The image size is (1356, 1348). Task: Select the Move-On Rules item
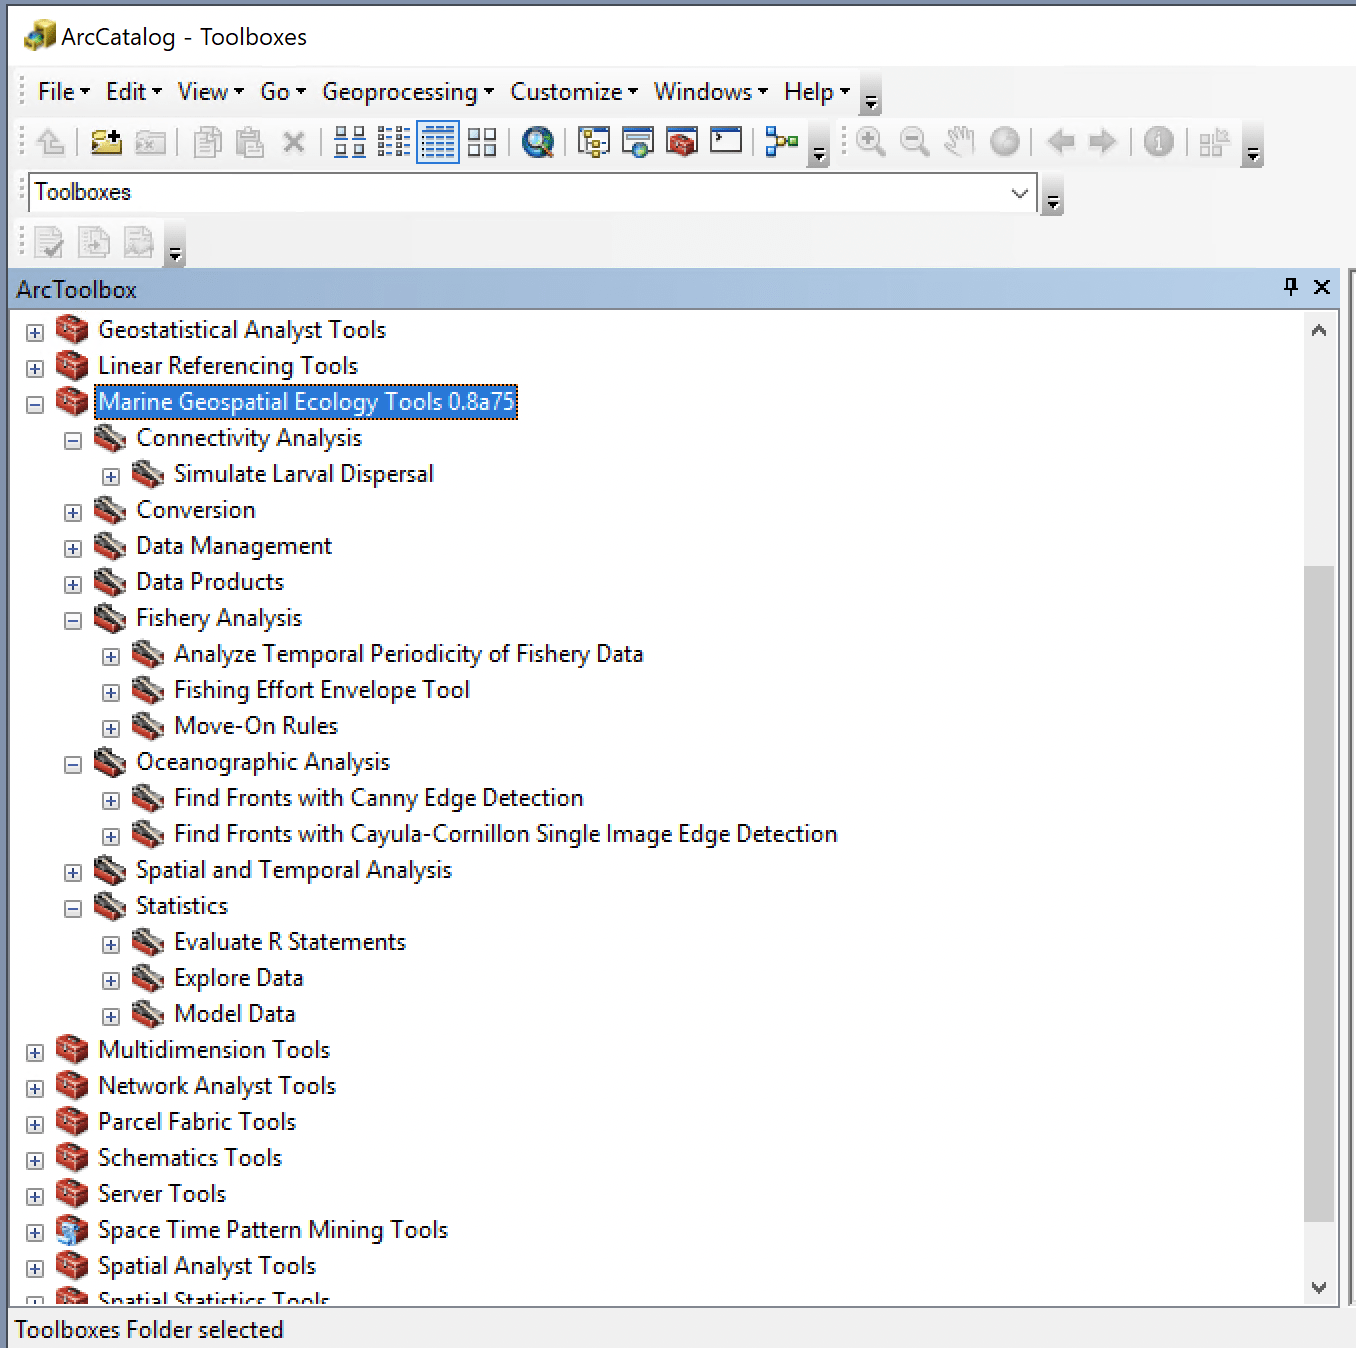pyautogui.click(x=256, y=726)
